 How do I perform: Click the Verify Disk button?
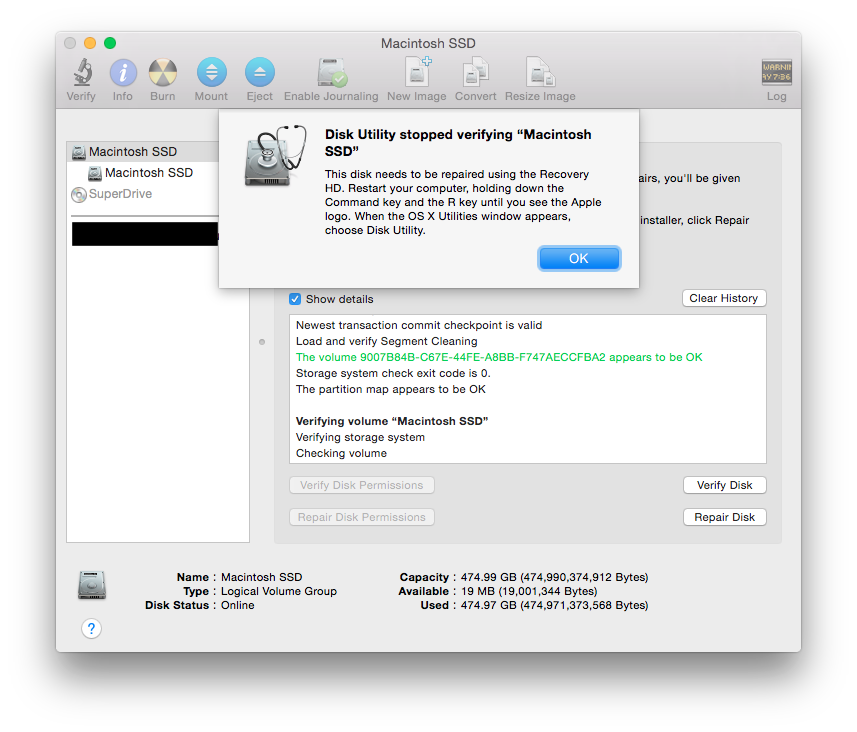(x=724, y=485)
